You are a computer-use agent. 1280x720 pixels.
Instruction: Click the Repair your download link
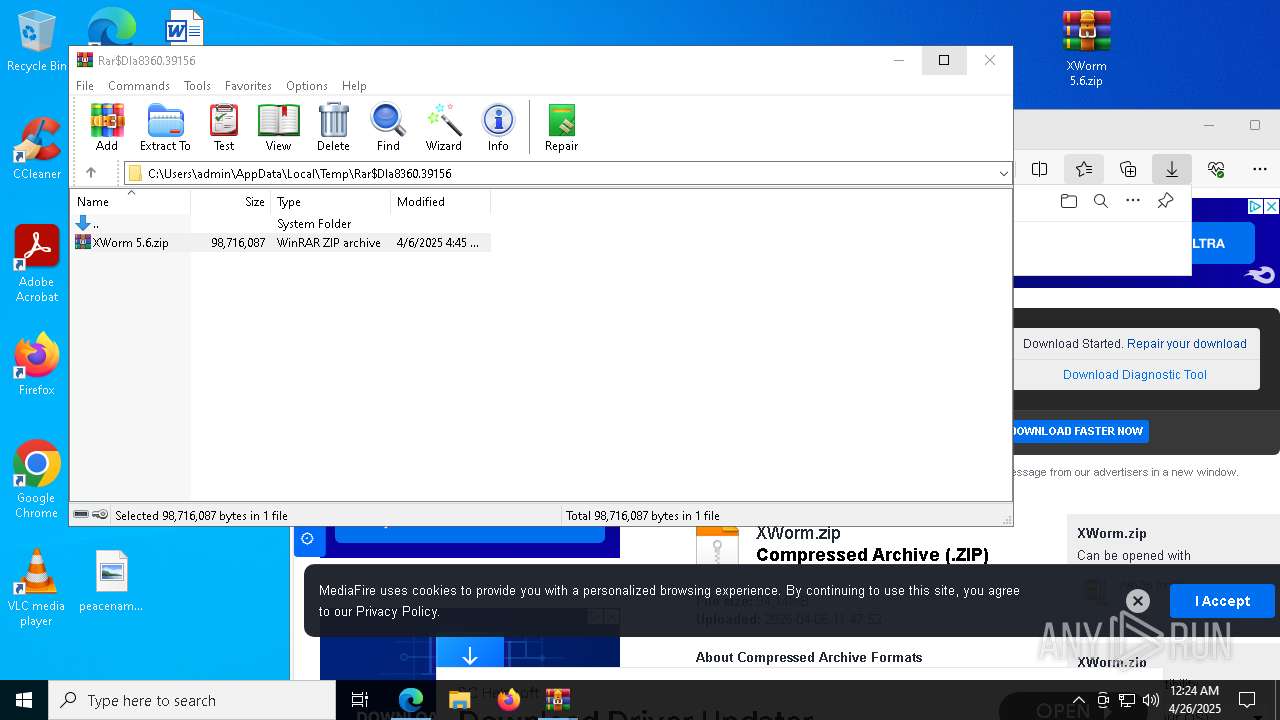1187,343
